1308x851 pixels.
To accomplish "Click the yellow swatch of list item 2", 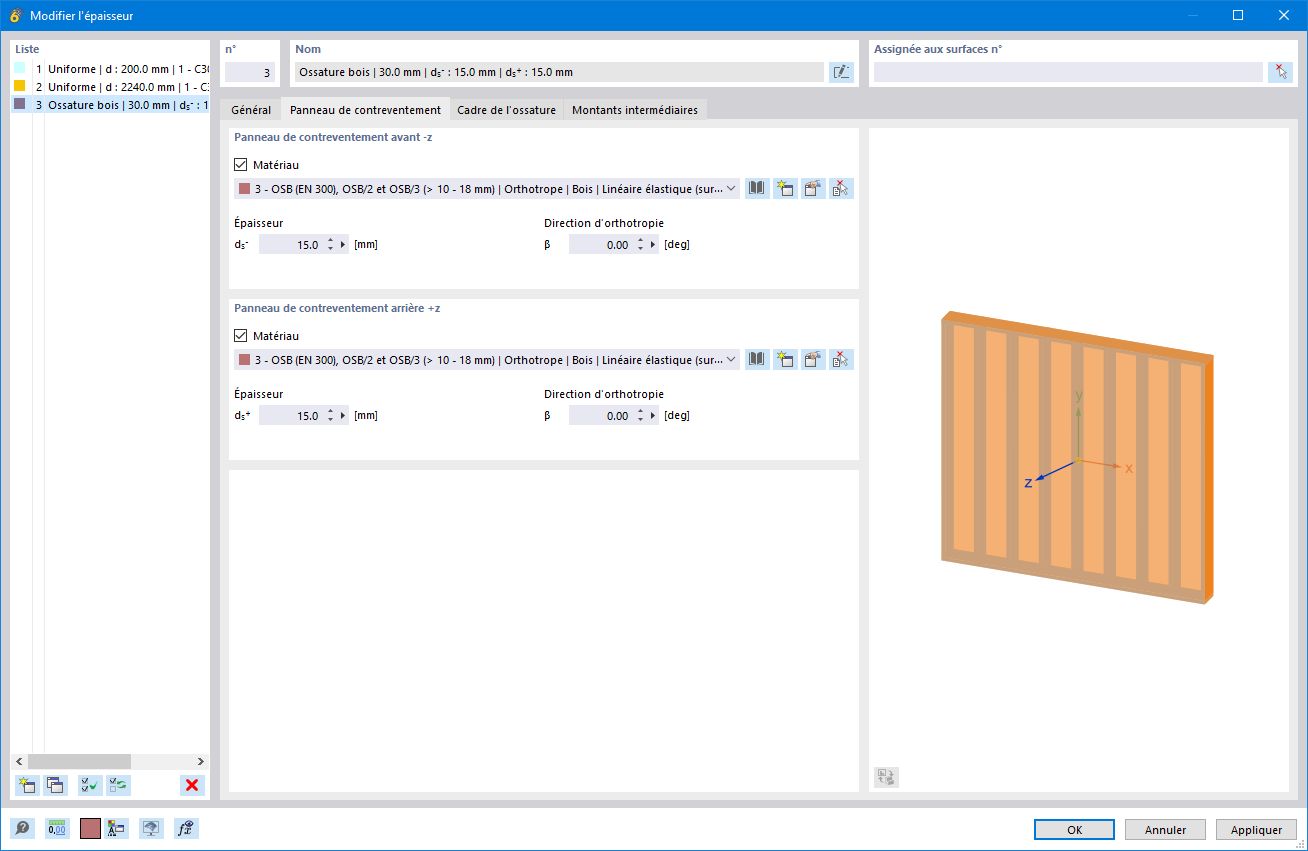I will click(19, 86).
